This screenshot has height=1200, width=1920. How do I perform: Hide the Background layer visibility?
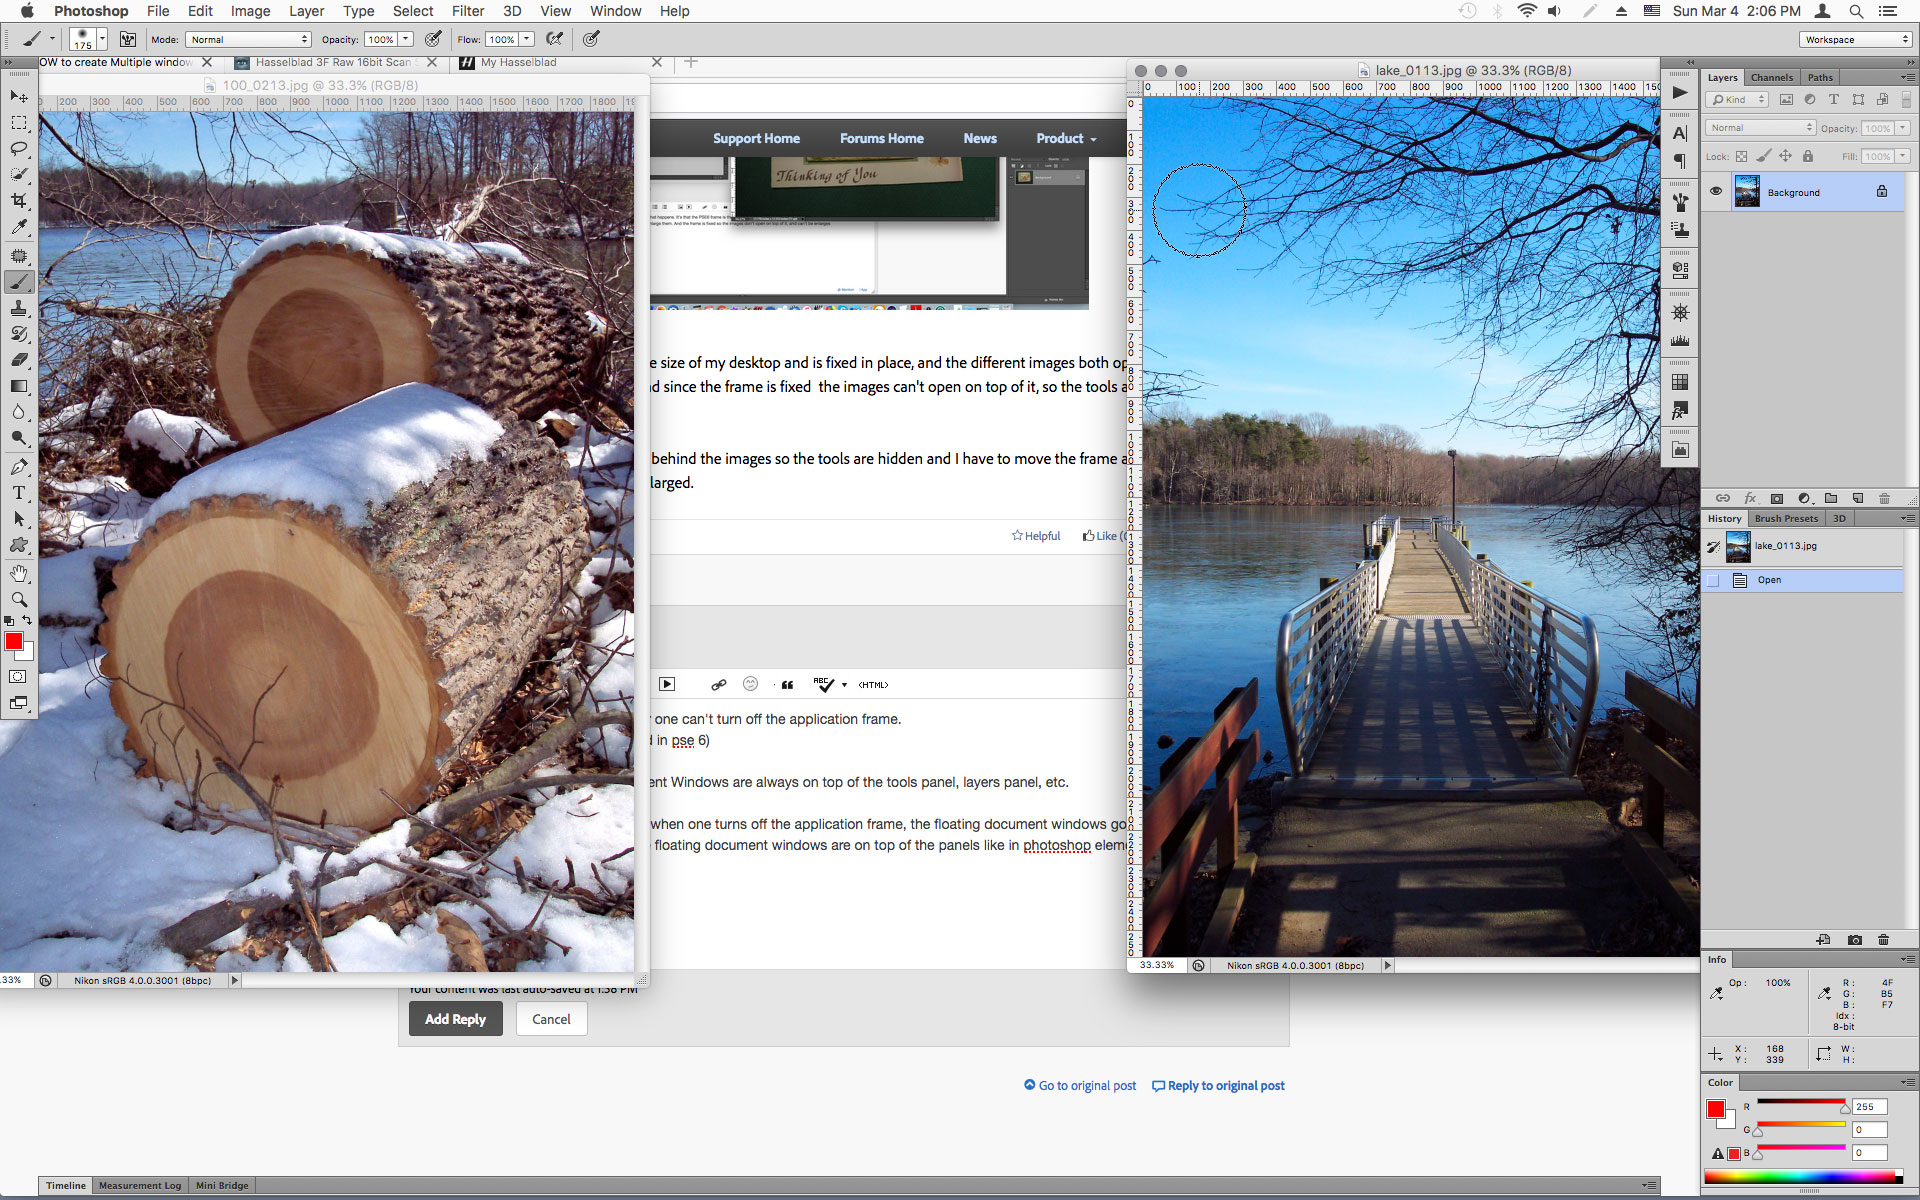pos(1716,191)
